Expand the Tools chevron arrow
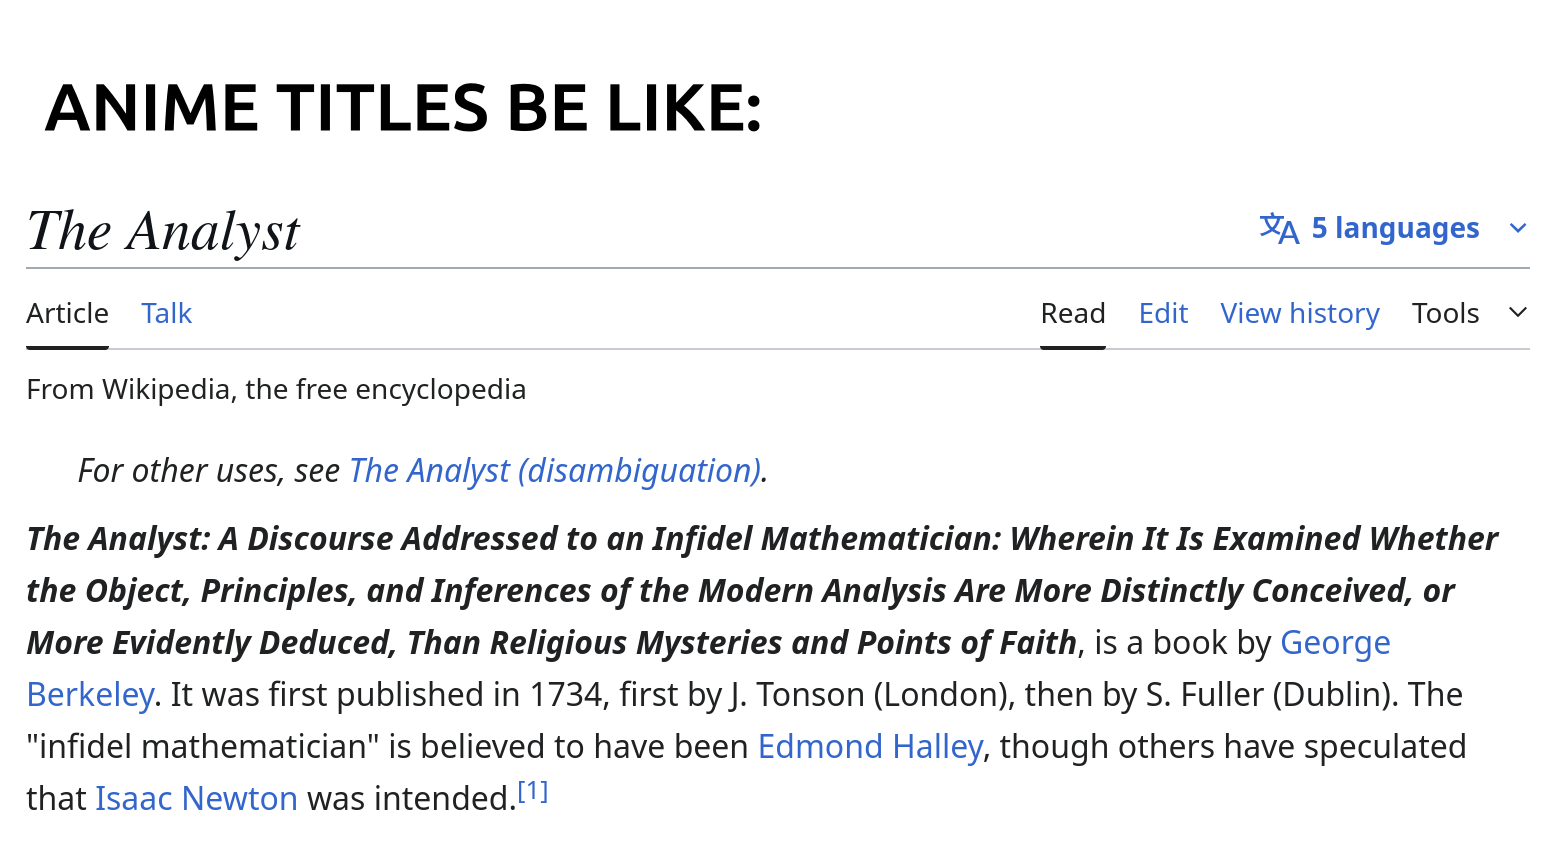This screenshot has width=1550, height=850. tap(1518, 313)
